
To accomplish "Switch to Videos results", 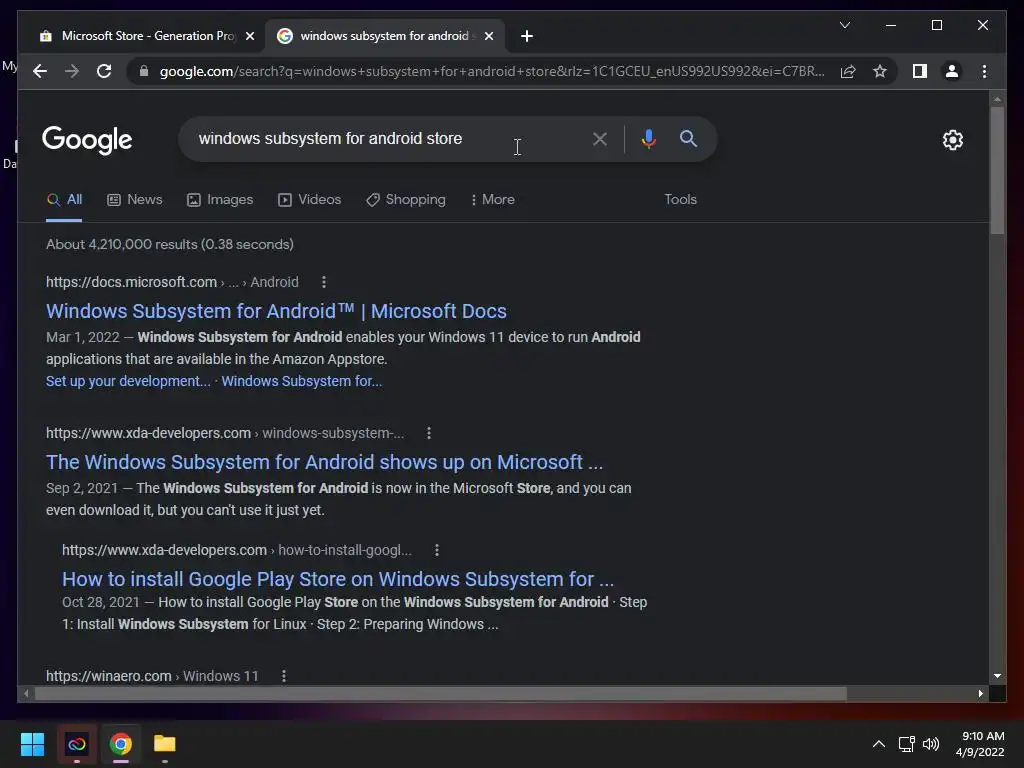I will point(310,200).
